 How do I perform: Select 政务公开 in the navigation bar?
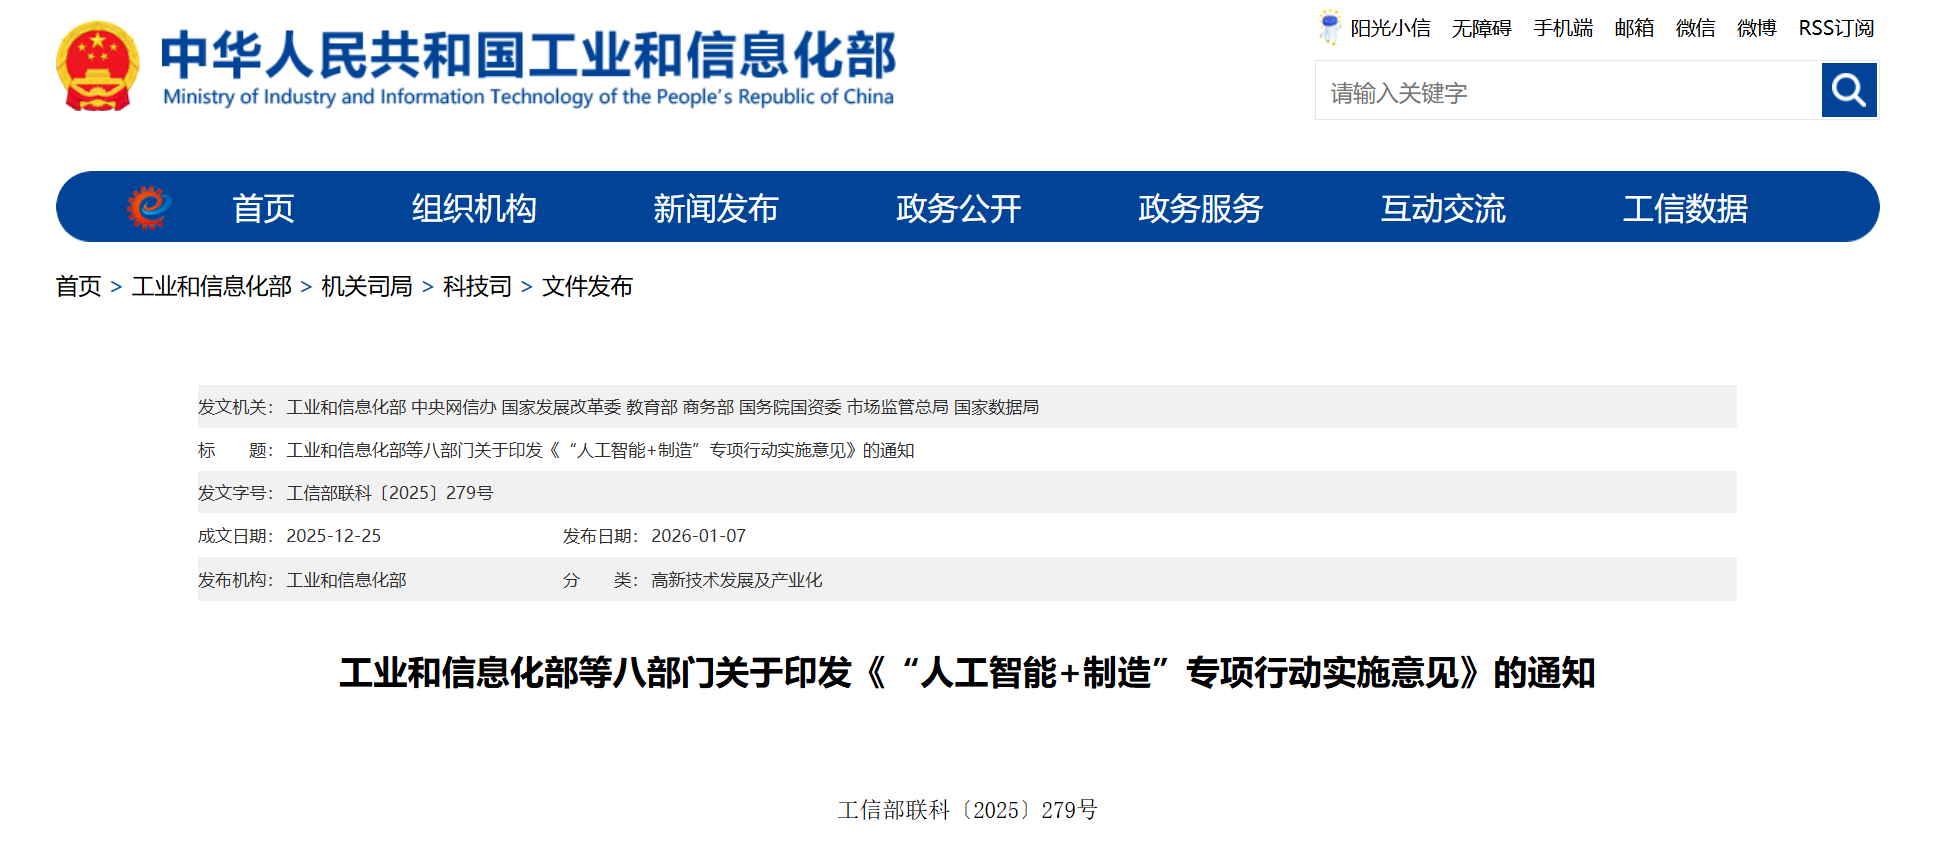tap(958, 208)
